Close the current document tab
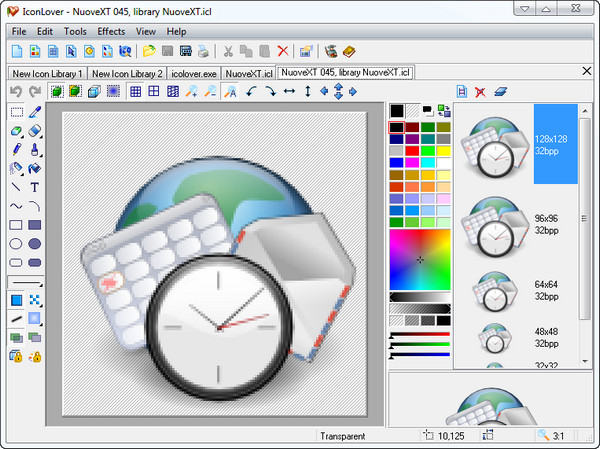600x449 pixels. tap(585, 72)
